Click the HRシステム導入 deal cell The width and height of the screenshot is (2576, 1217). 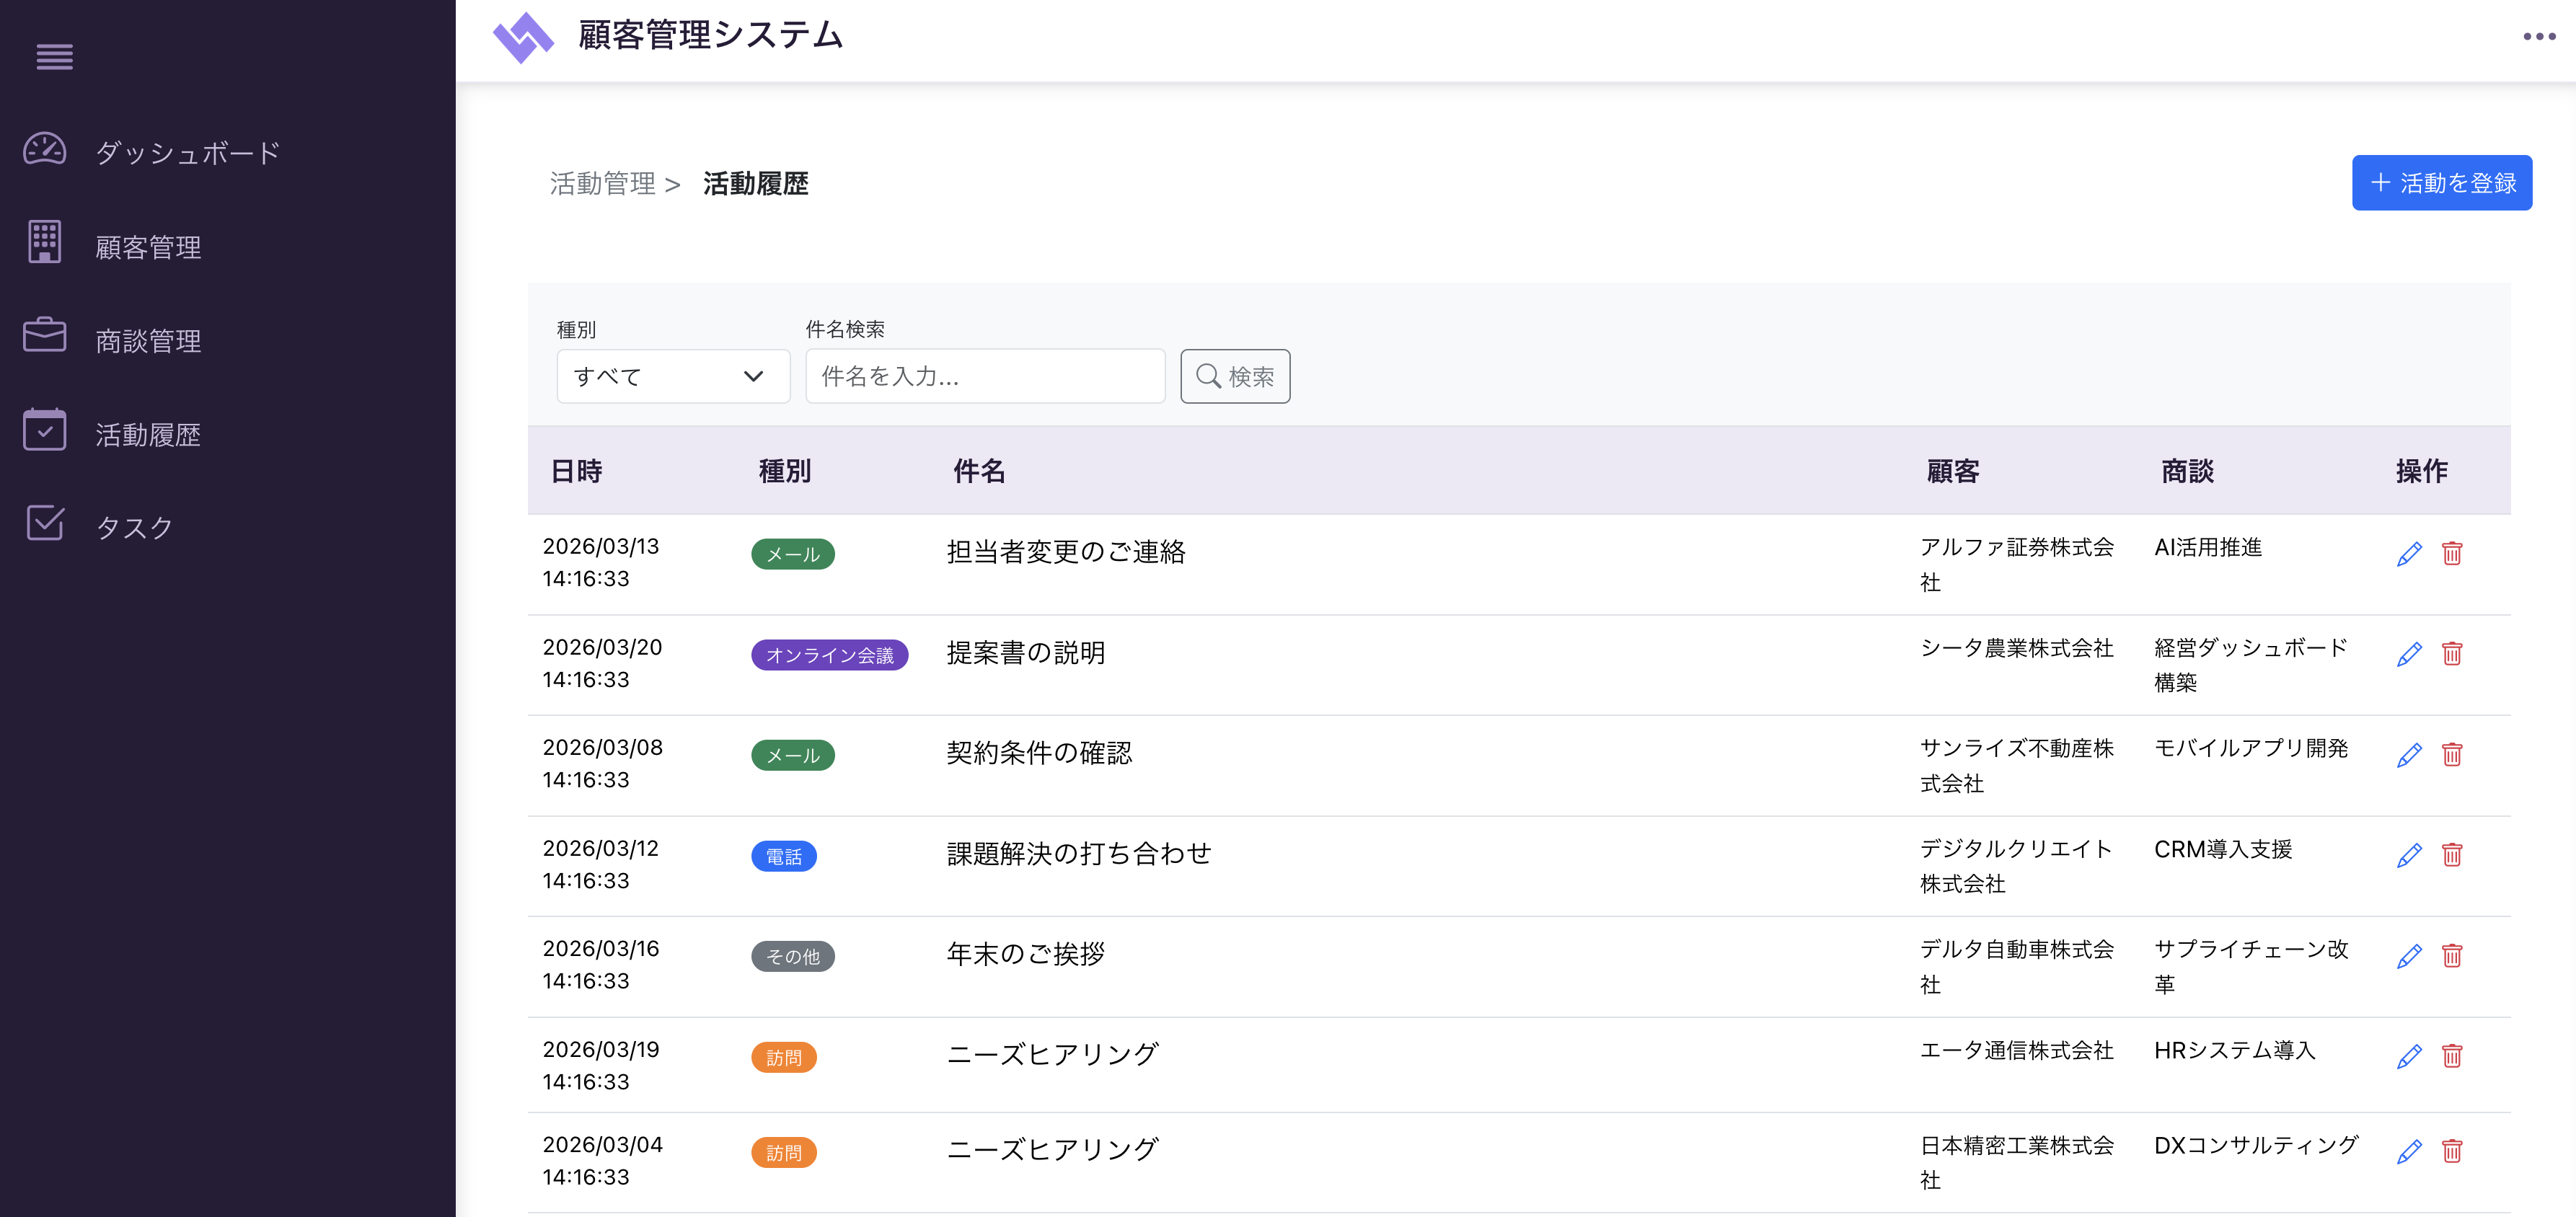(2235, 1050)
